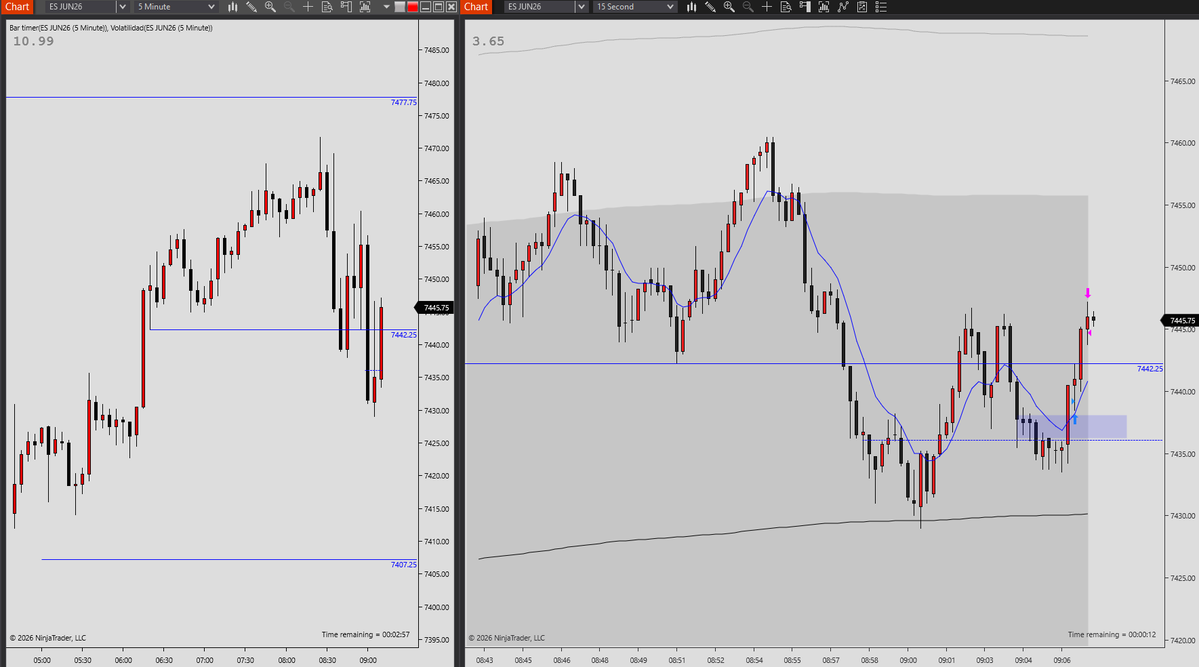
Task: Click the Bar timer indicator label
Action: point(57,28)
